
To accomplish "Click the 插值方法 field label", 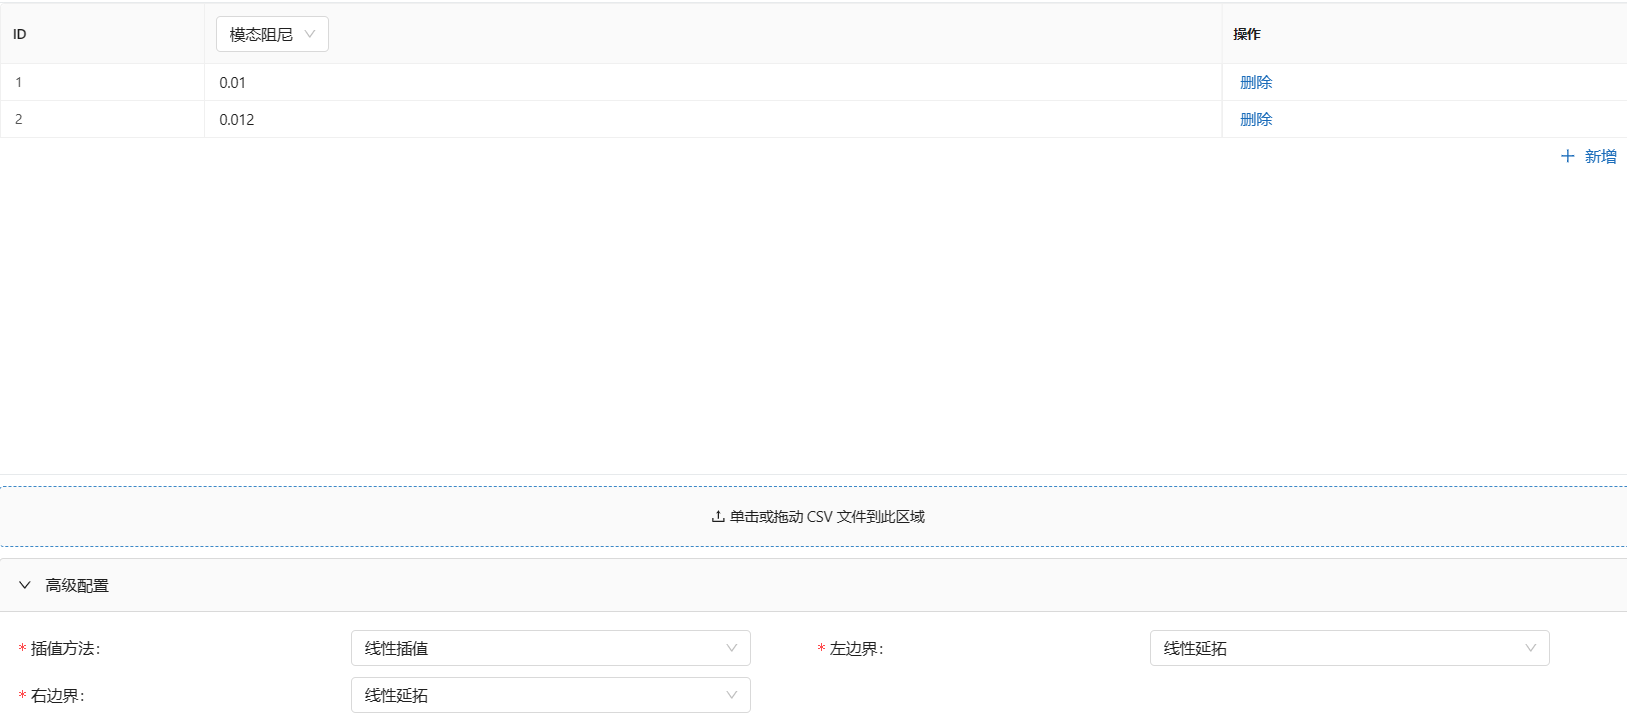I will [x=66, y=649].
